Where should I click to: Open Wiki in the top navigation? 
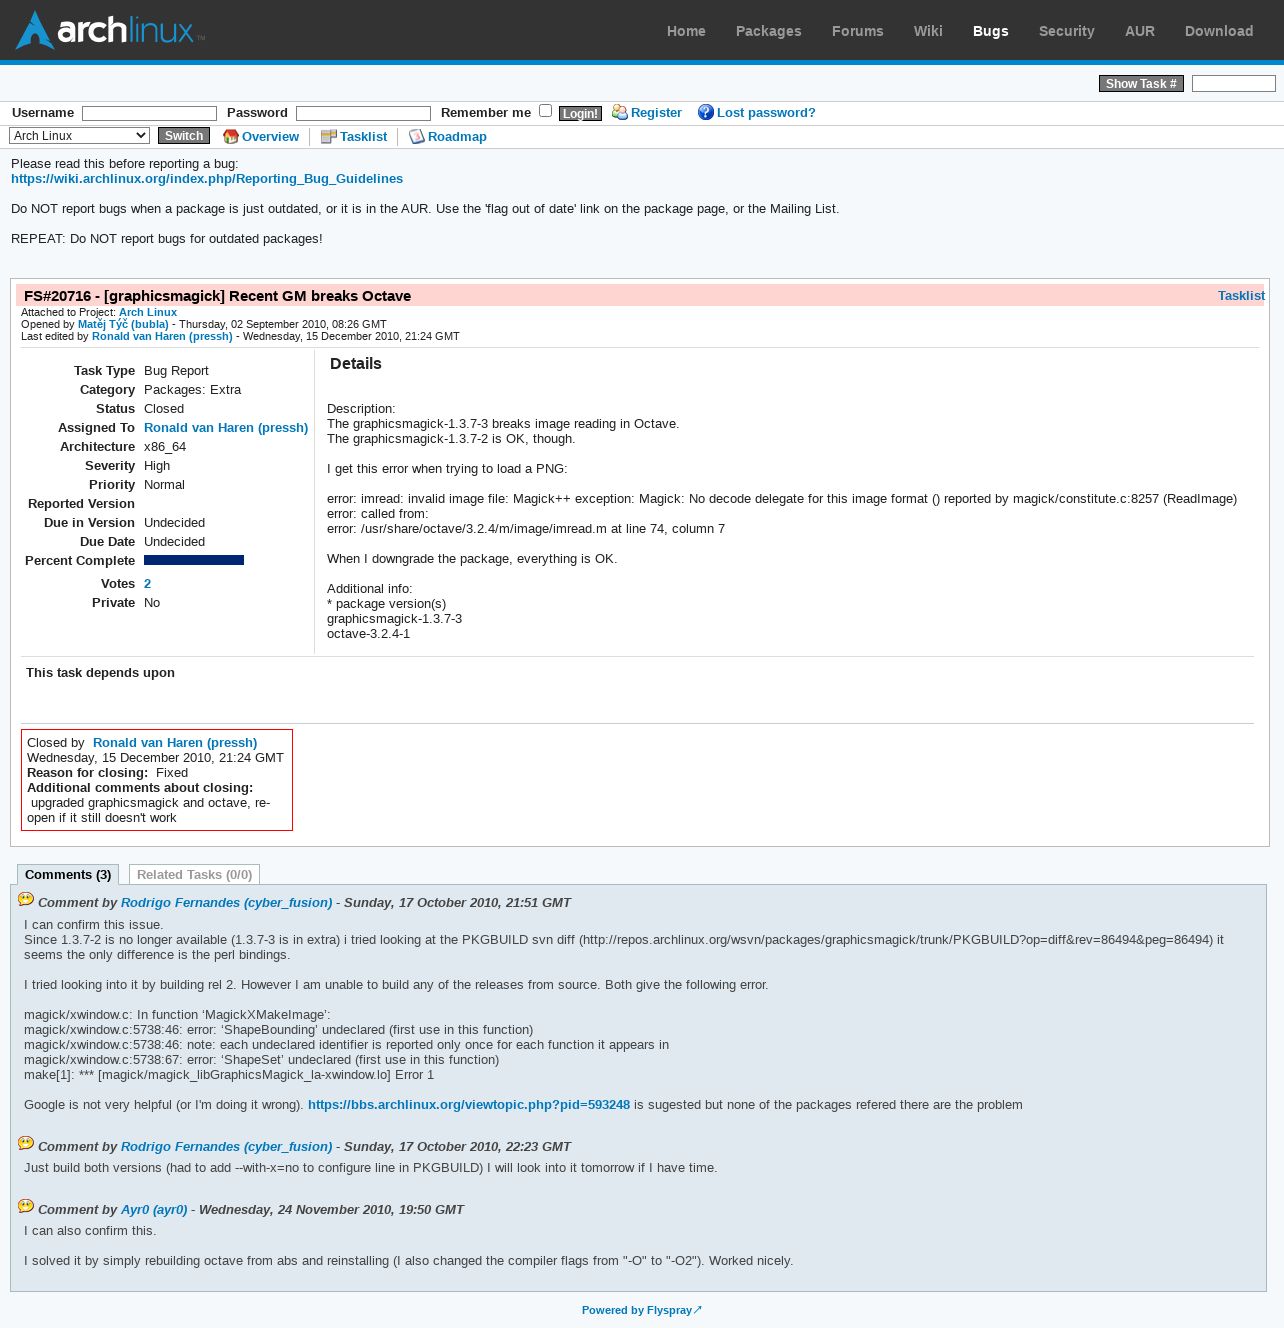(x=928, y=31)
